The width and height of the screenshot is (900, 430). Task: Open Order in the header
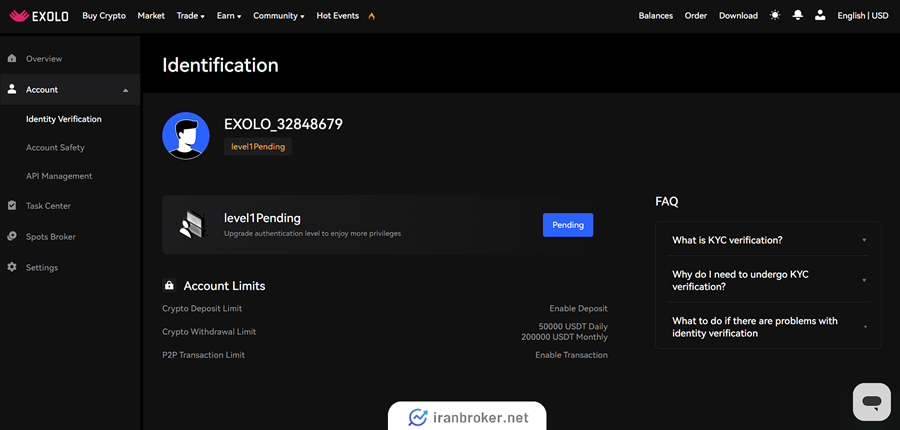pyautogui.click(x=696, y=16)
